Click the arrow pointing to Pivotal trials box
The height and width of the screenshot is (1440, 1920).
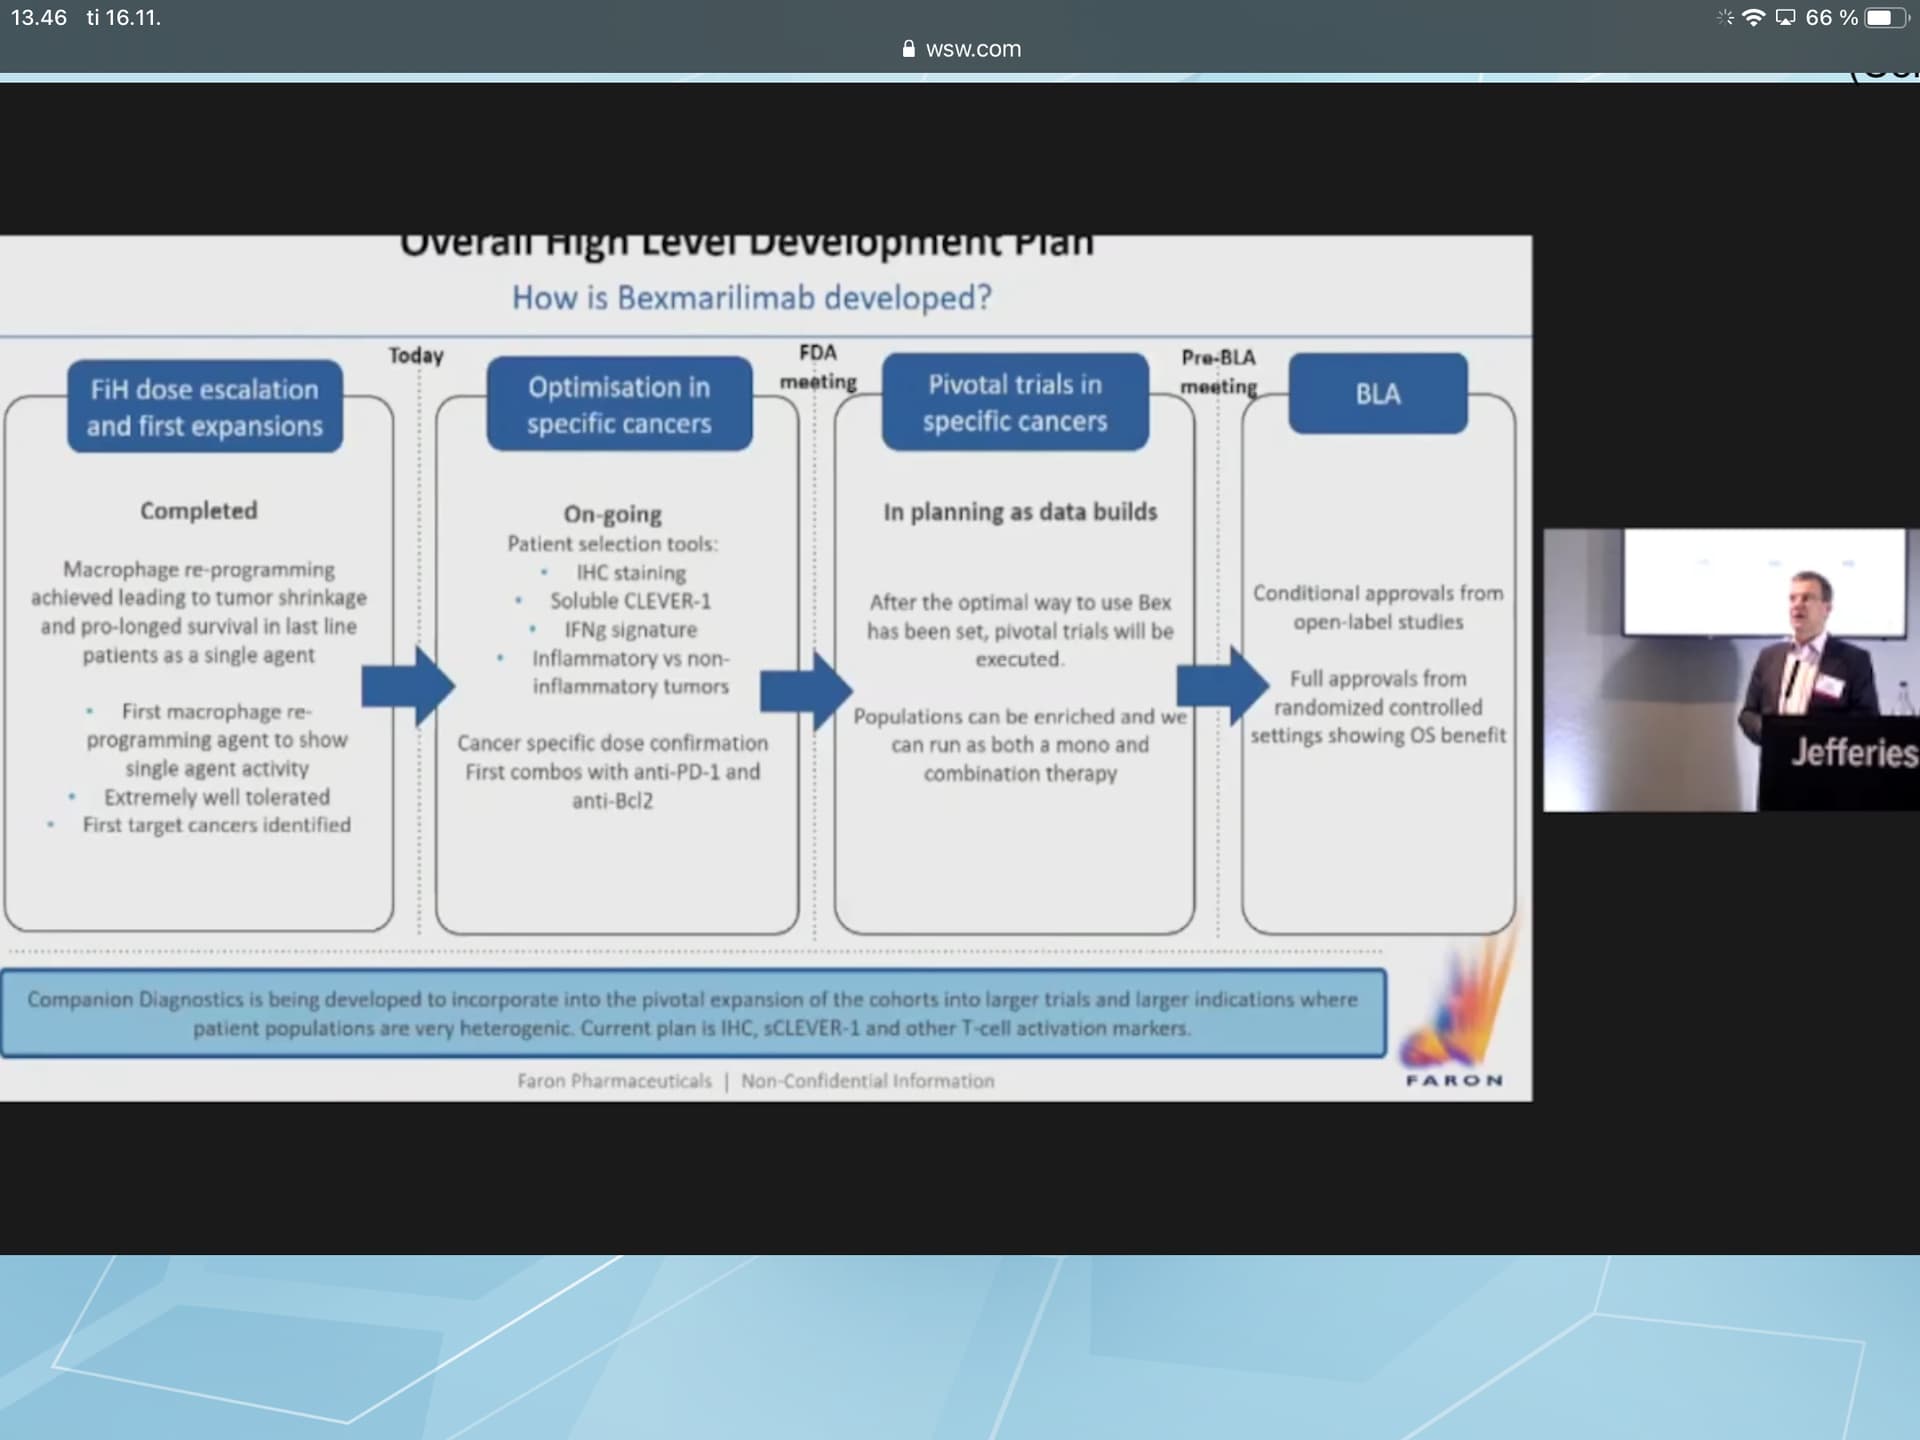click(806, 690)
